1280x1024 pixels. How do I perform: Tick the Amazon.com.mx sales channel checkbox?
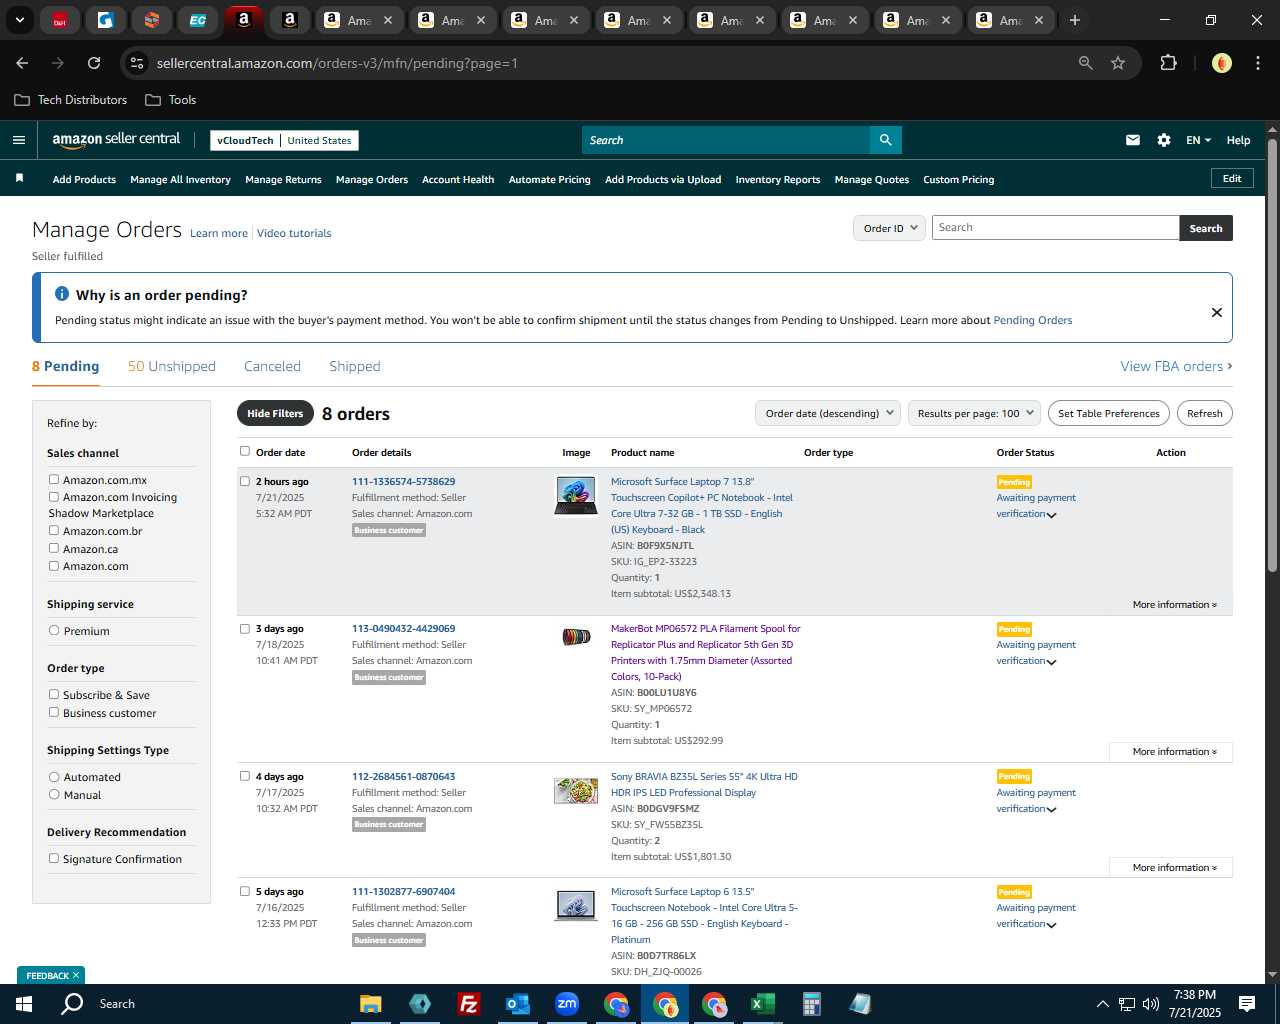(x=54, y=480)
